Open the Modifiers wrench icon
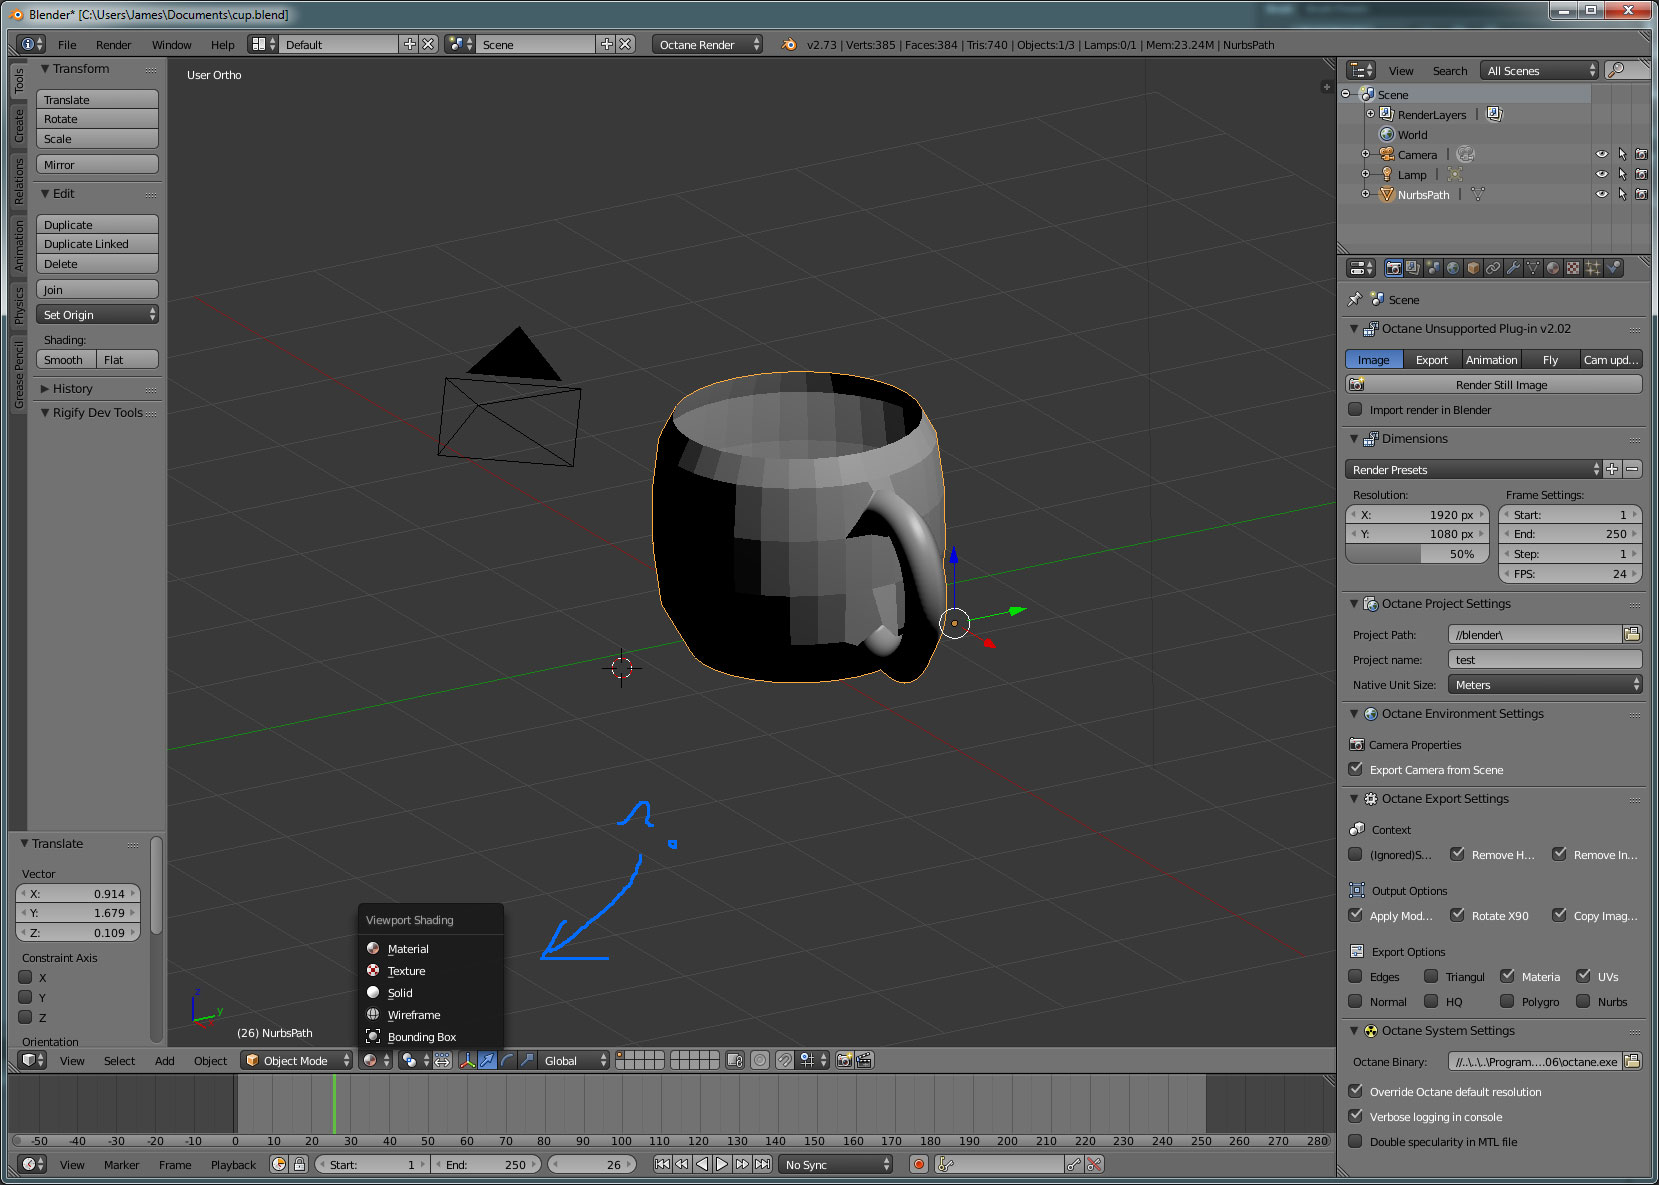This screenshot has width=1659, height=1185. pyautogui.click(x=1513, y=268)
